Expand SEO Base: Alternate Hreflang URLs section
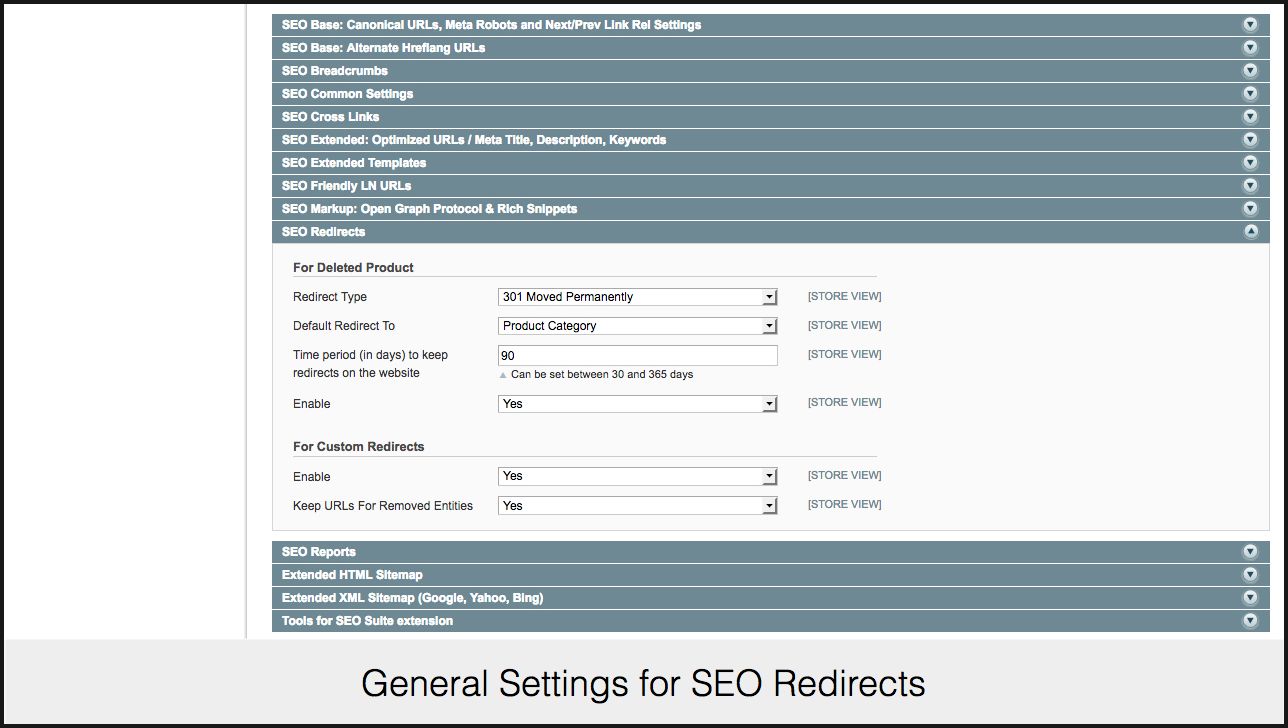 pyautogui.click(x=383, y=48)
